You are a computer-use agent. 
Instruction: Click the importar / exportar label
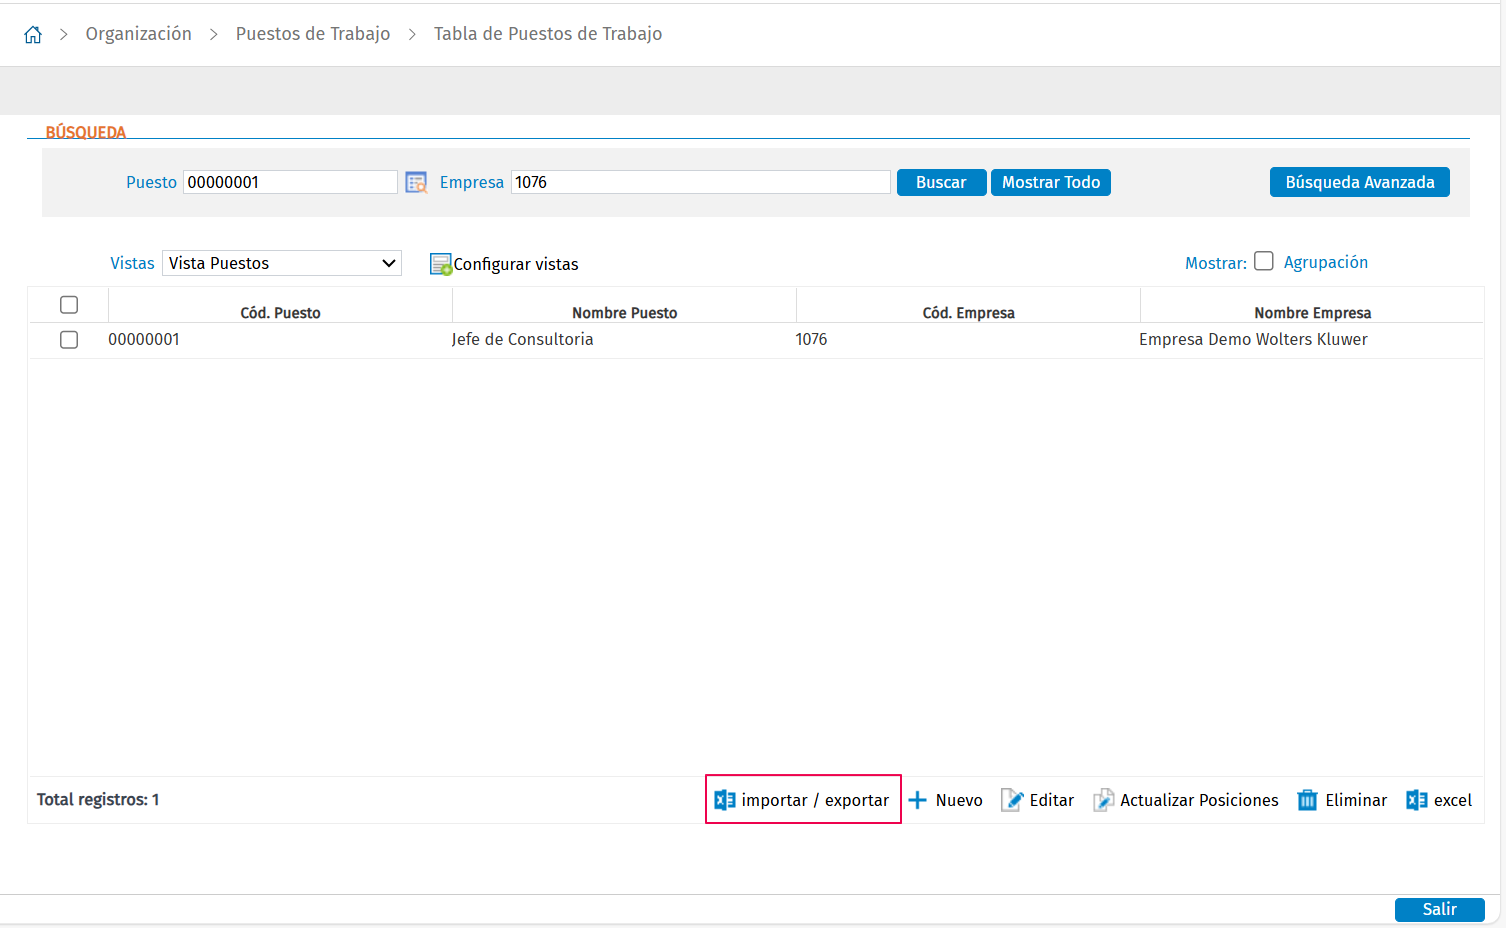coord(815,800)
